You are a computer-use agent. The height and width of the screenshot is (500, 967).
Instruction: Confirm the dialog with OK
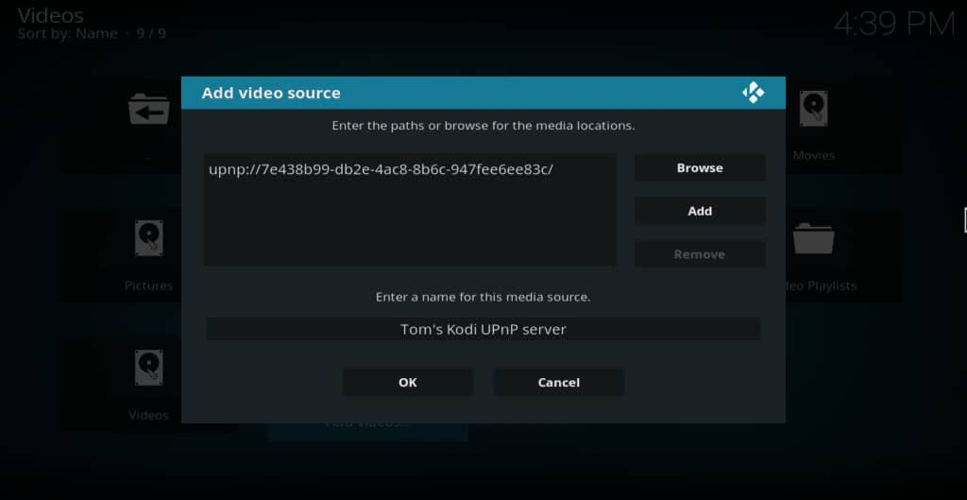click(x=407, y=382)
